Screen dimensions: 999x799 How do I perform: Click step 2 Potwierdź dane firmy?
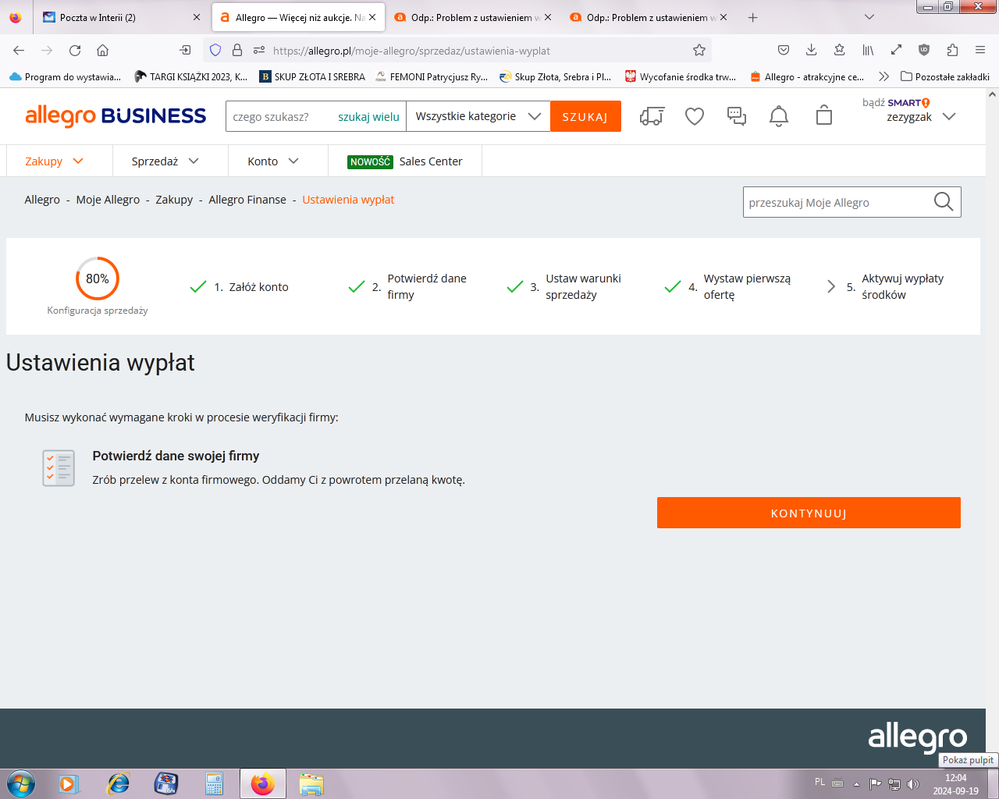pyautogui.click(x=408, y=286)
